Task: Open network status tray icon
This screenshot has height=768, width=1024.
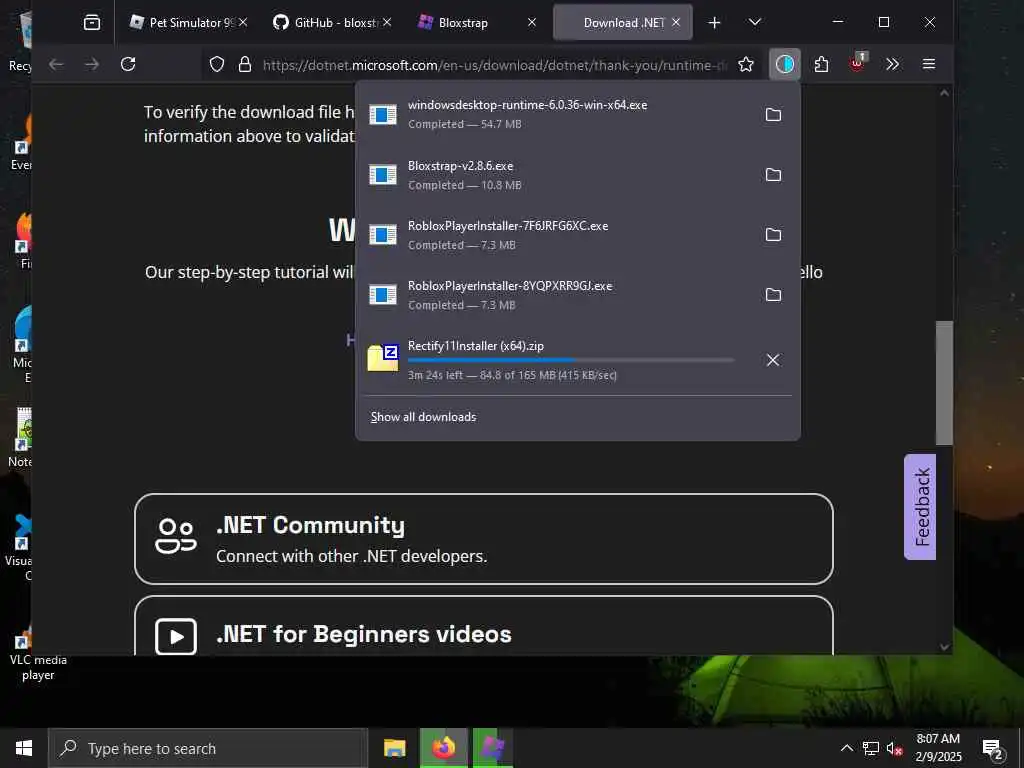Action: (x=871, y=748)
